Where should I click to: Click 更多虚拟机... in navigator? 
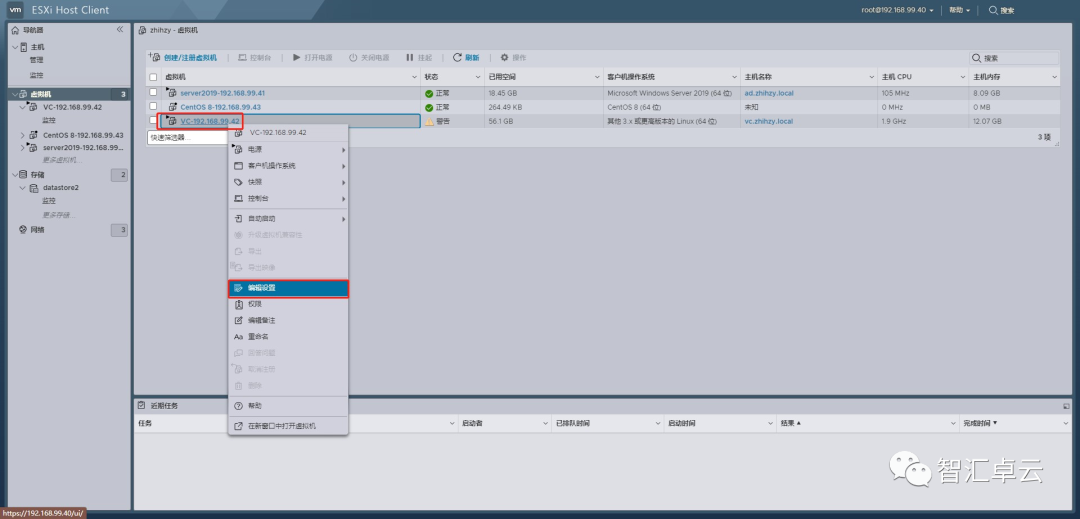tap(61, 160)
